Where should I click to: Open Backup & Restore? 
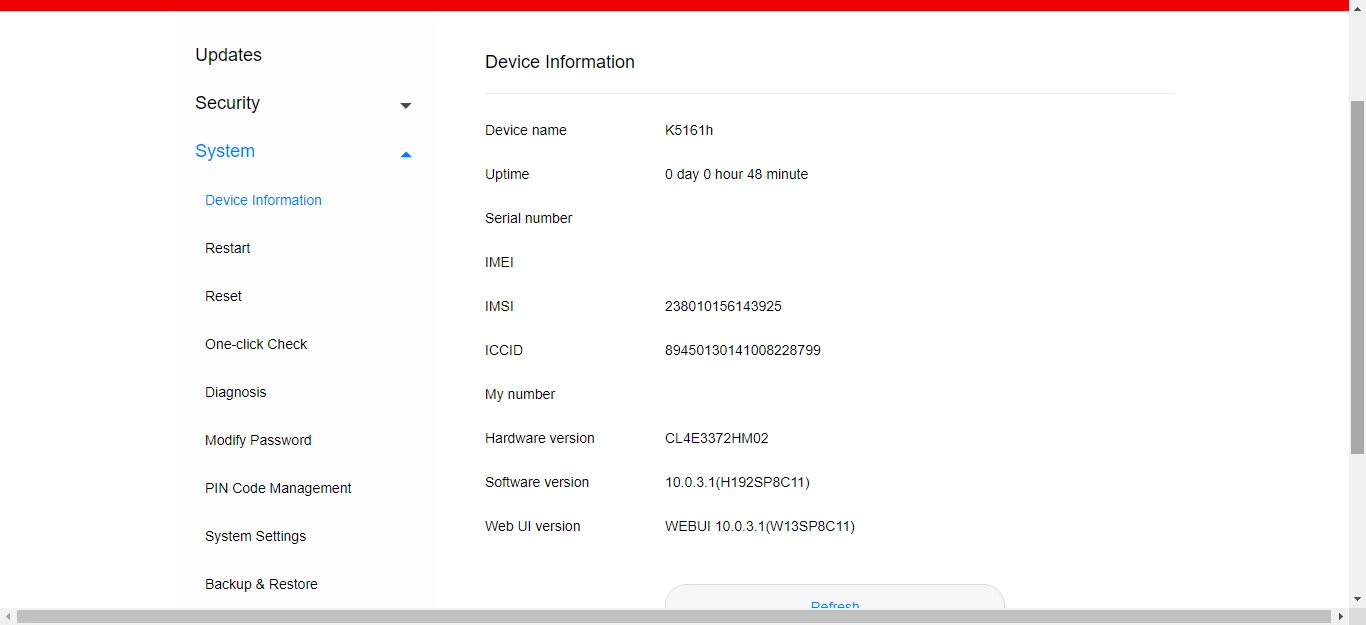261,584
